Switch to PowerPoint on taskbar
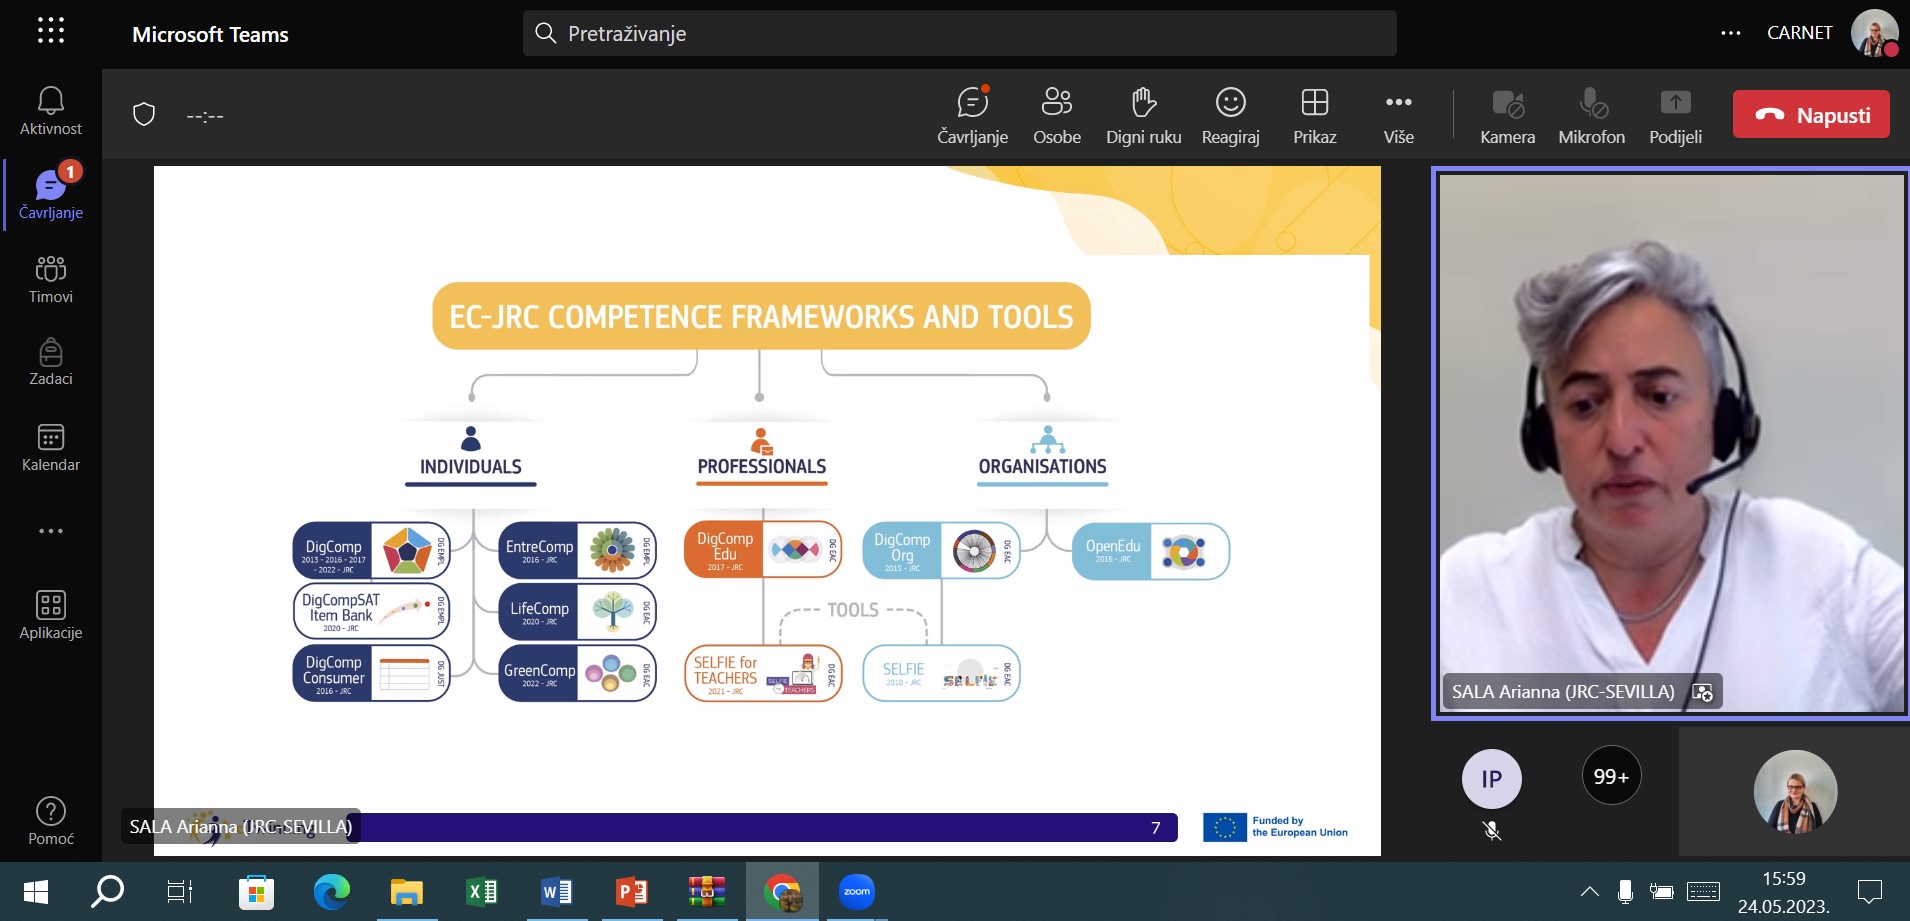The height and width of the screenshot is (921, 1910). [631, 892]
